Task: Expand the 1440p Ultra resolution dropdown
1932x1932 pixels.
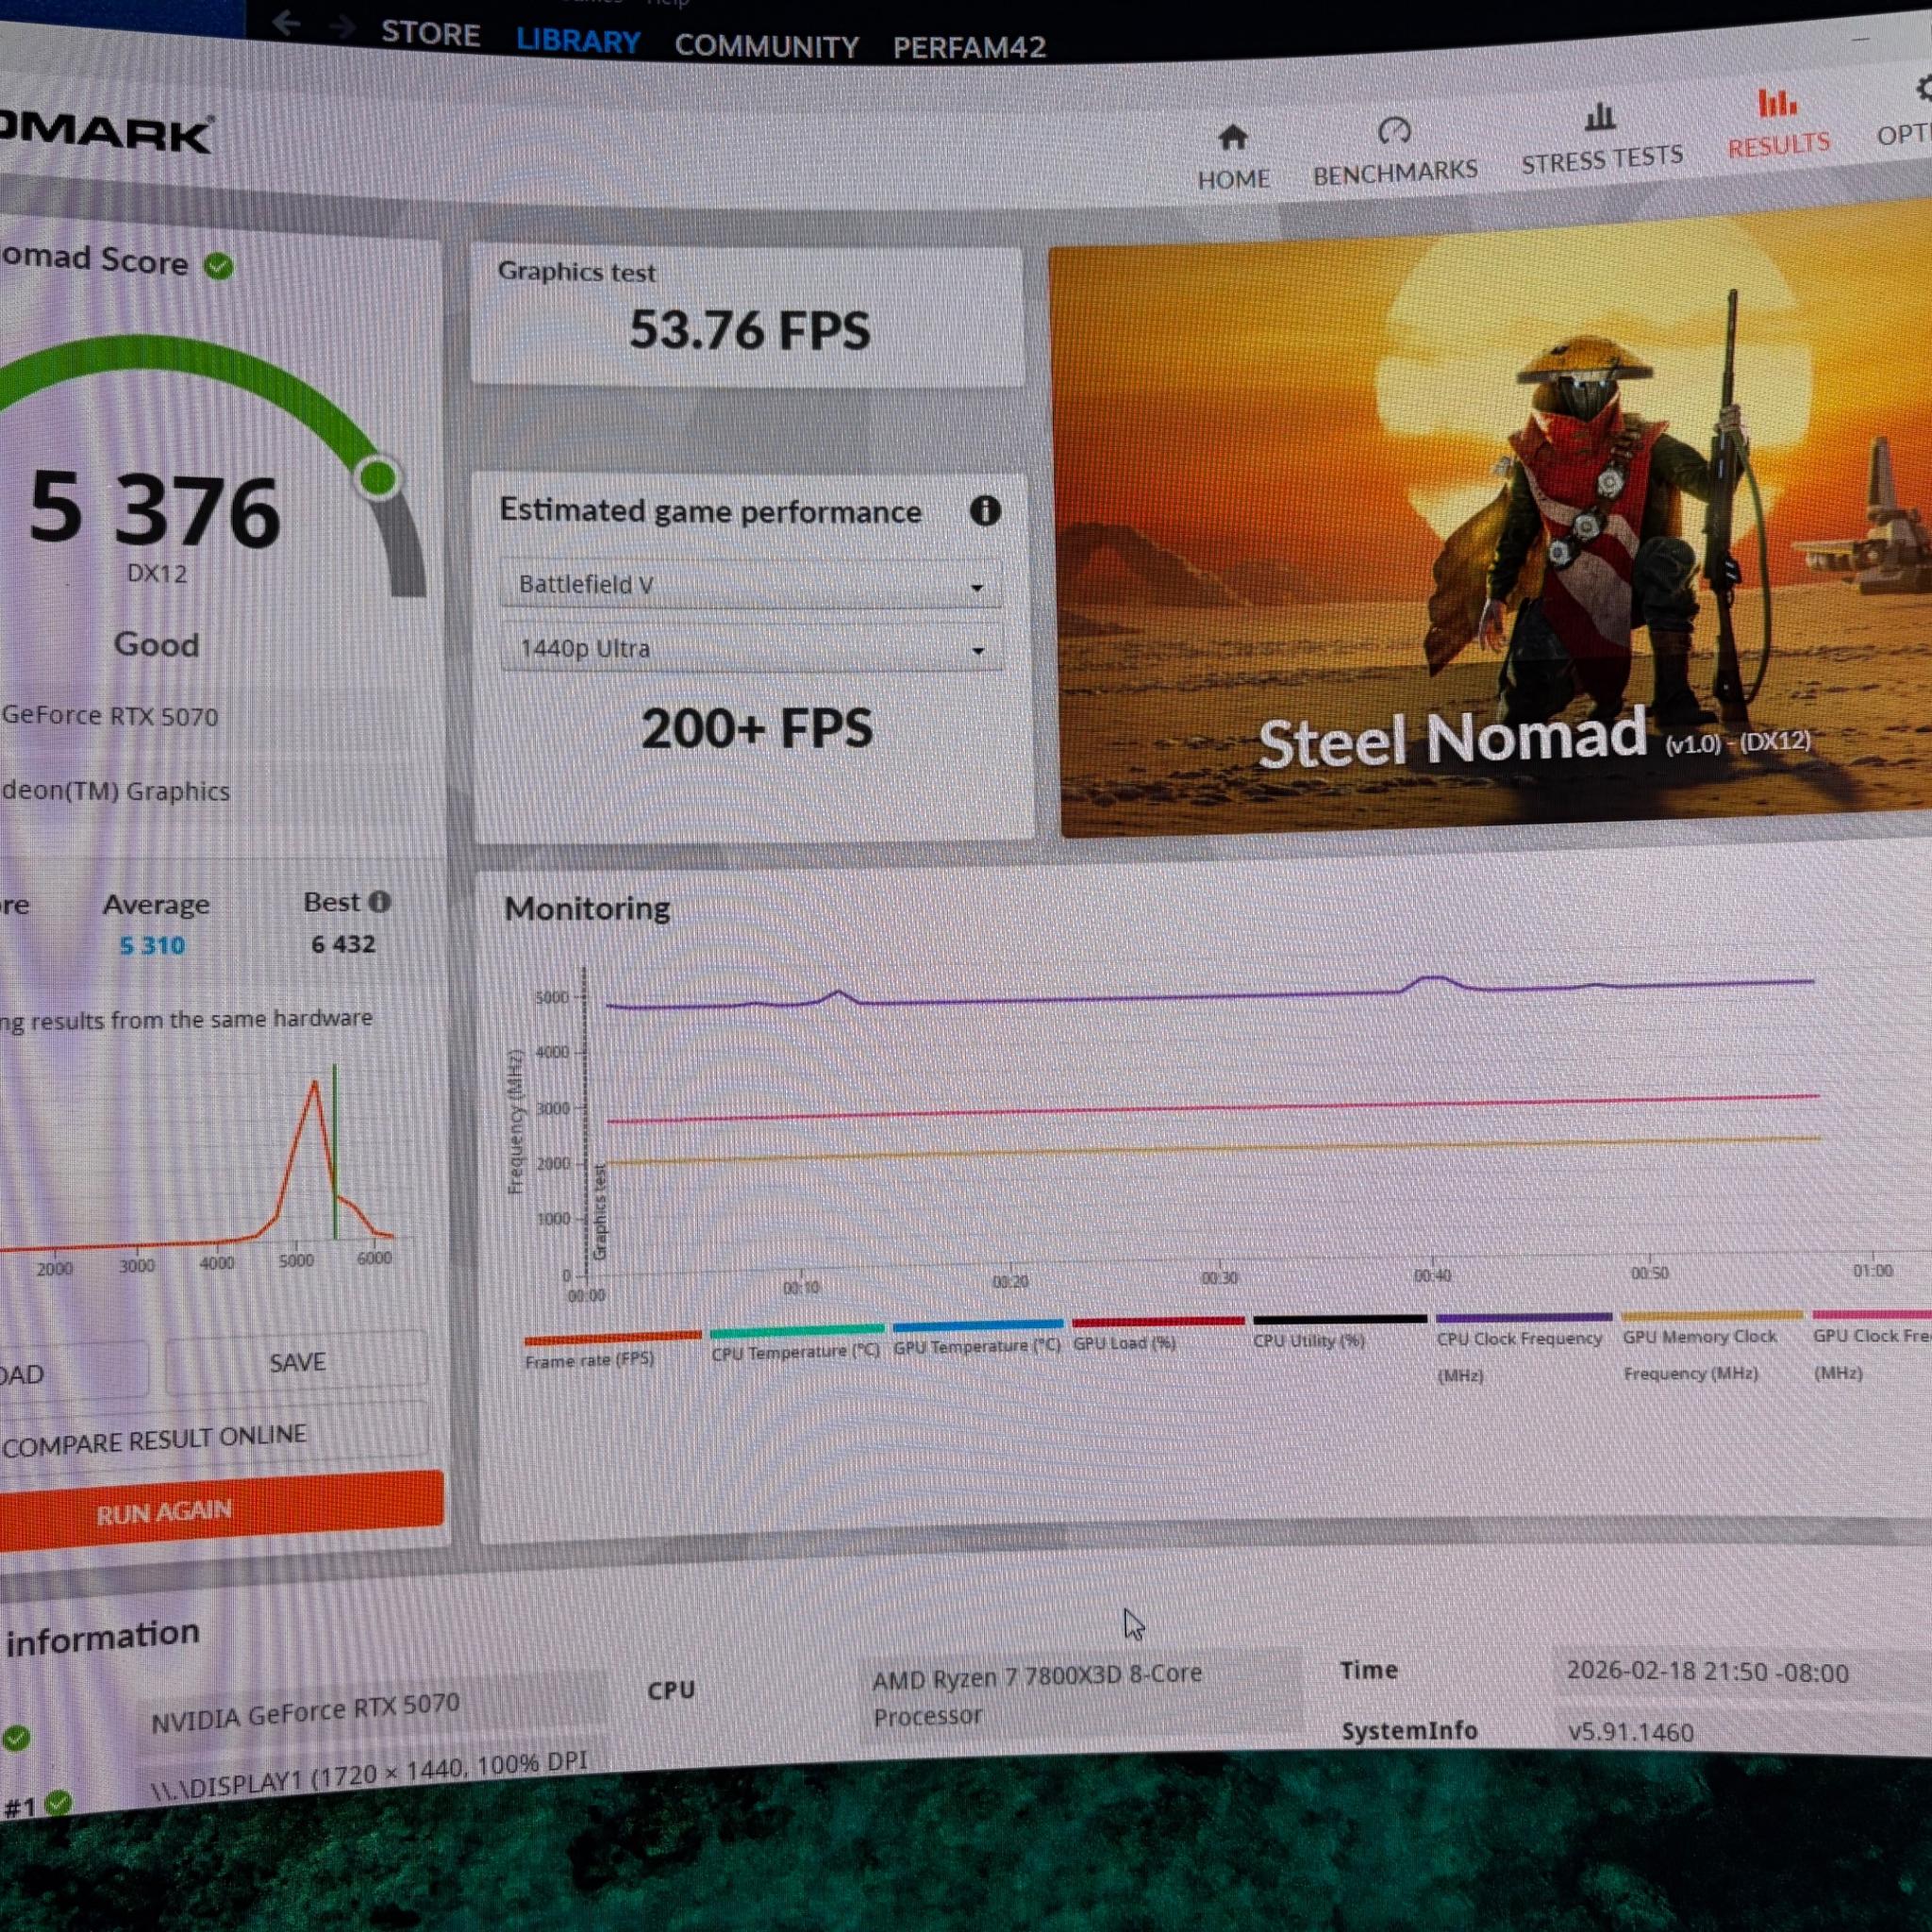Action: click(751, 649)
